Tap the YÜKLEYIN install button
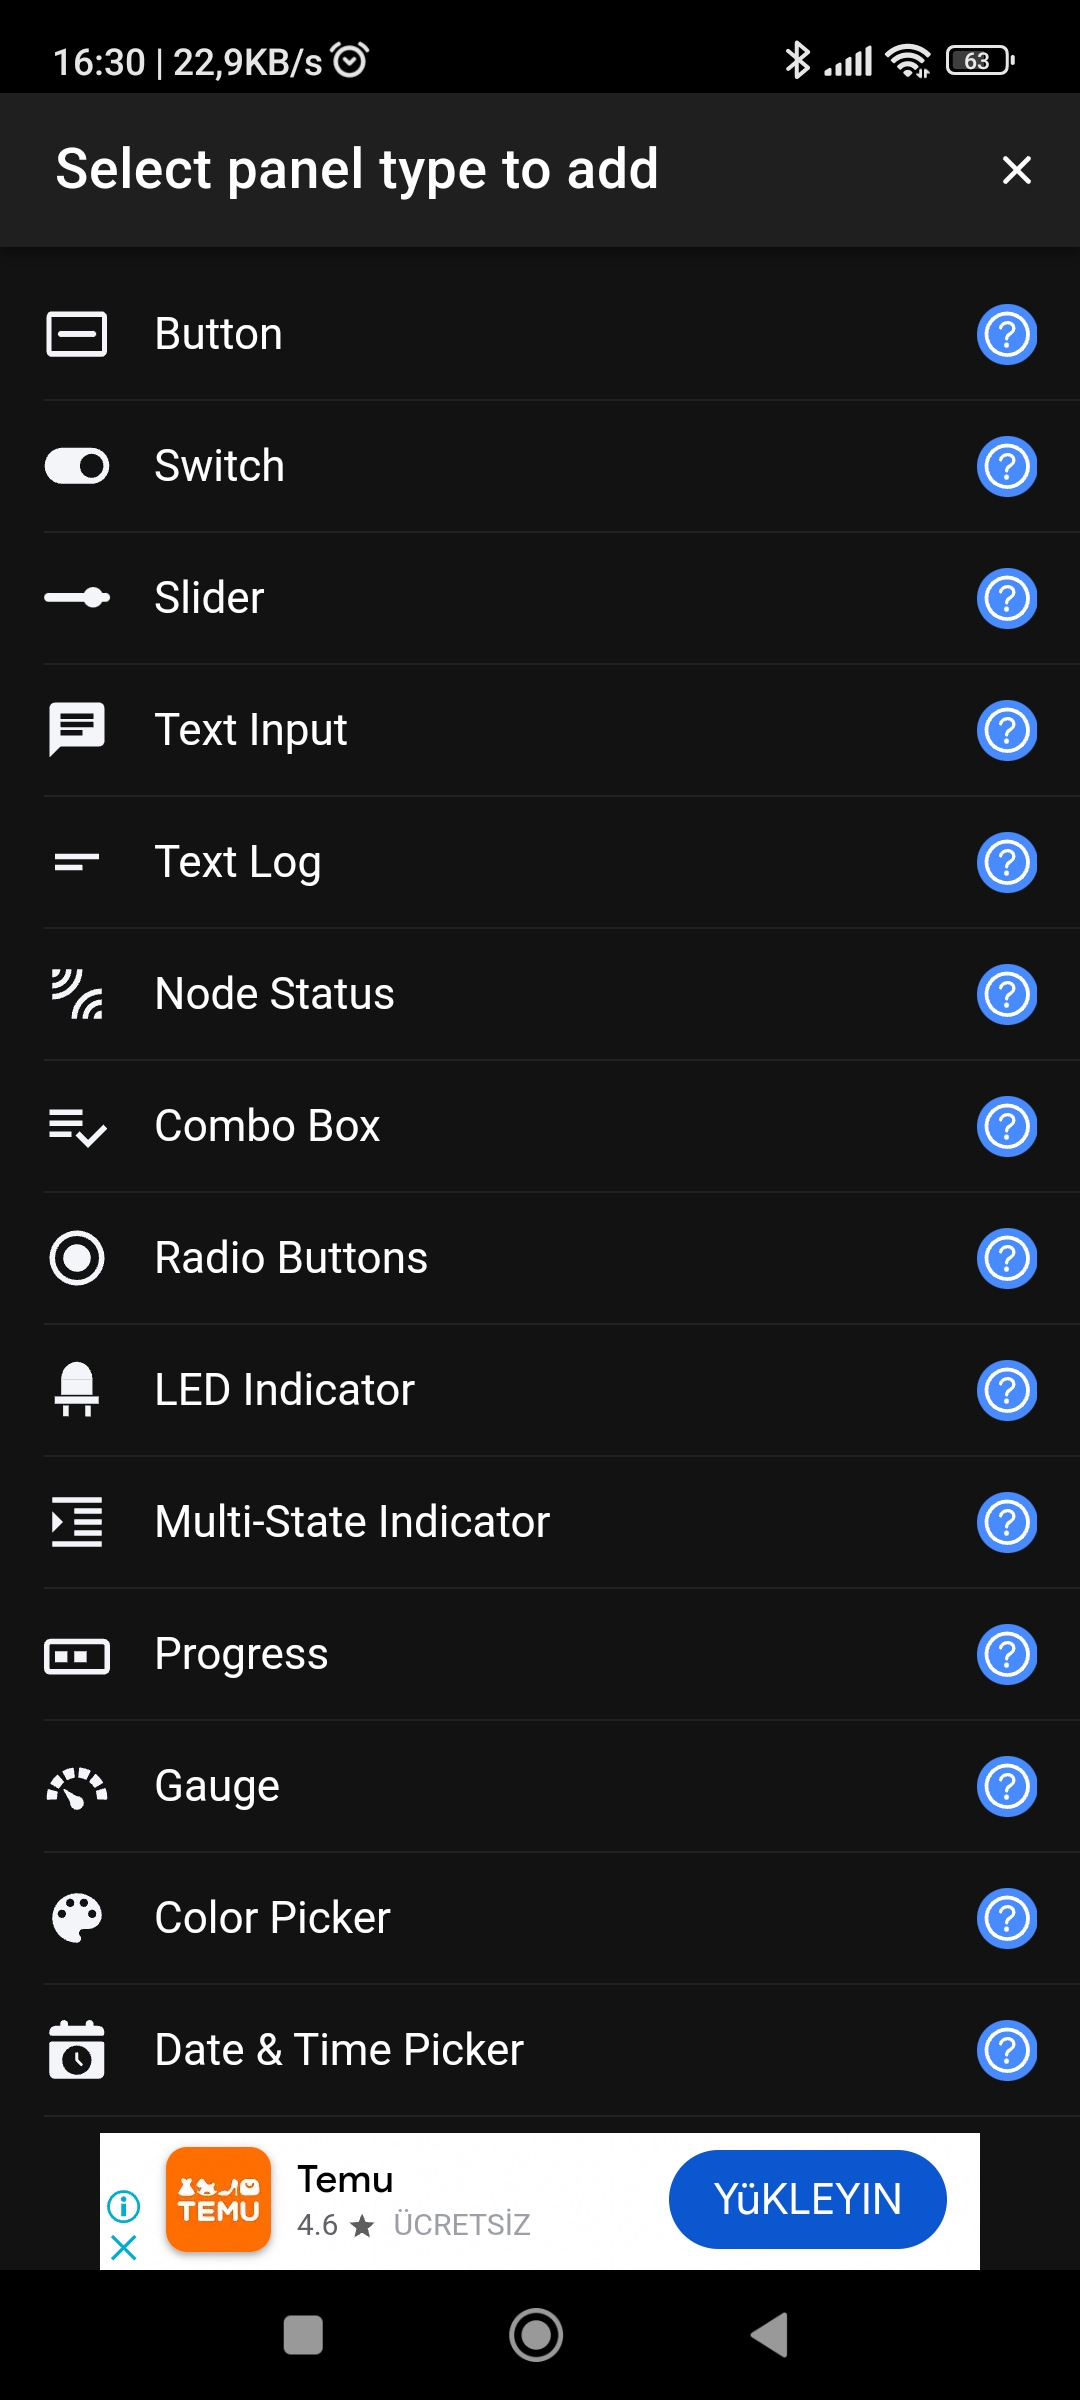This screenshot has height=2400, width=1080. tap(807, 2199)
